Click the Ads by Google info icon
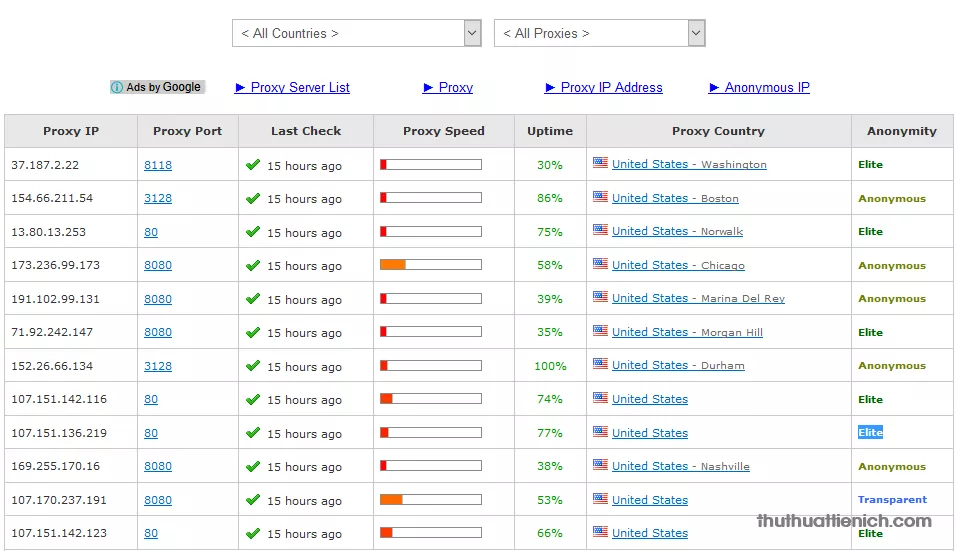The width and height of the screenshot is (957, 551). [x=117, y=88]
